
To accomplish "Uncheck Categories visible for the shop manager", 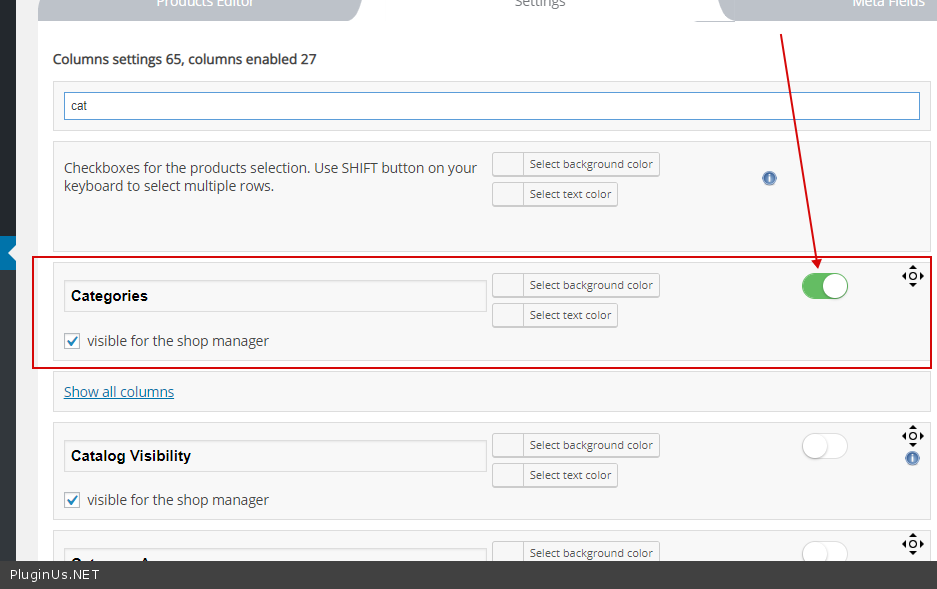I will click(72, 341).
